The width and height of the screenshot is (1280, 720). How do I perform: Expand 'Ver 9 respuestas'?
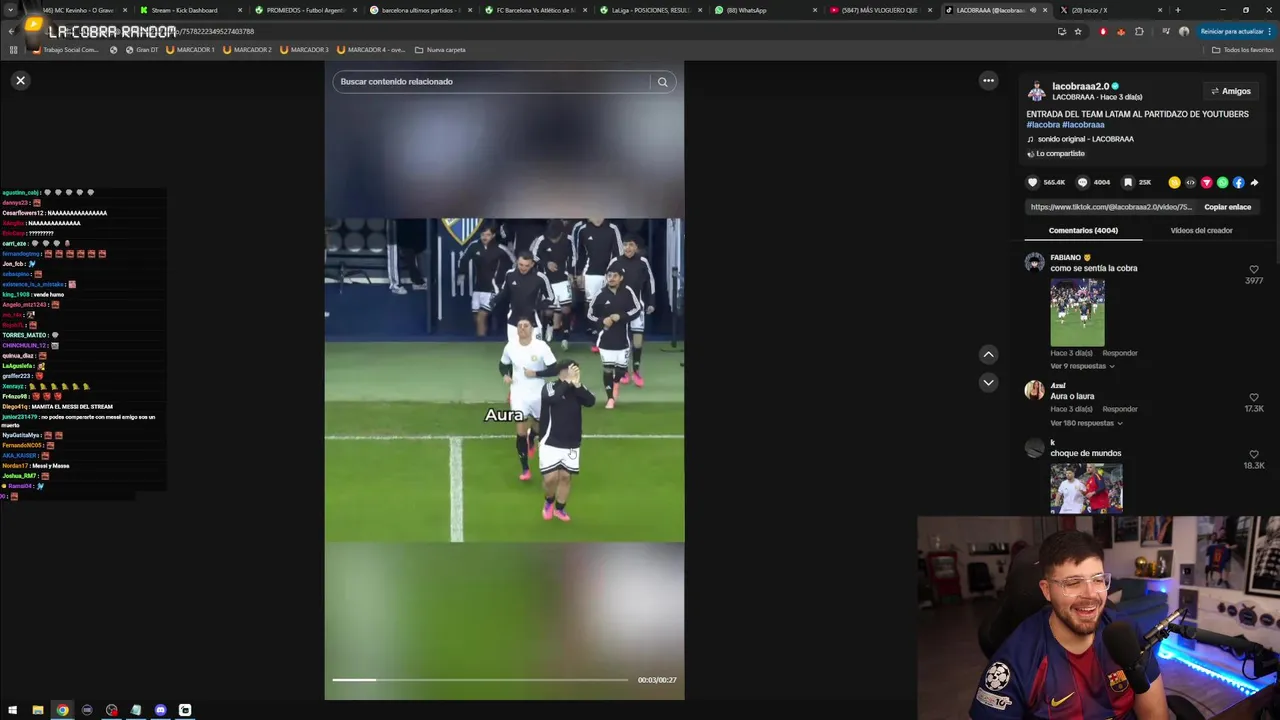point(1082,366)
